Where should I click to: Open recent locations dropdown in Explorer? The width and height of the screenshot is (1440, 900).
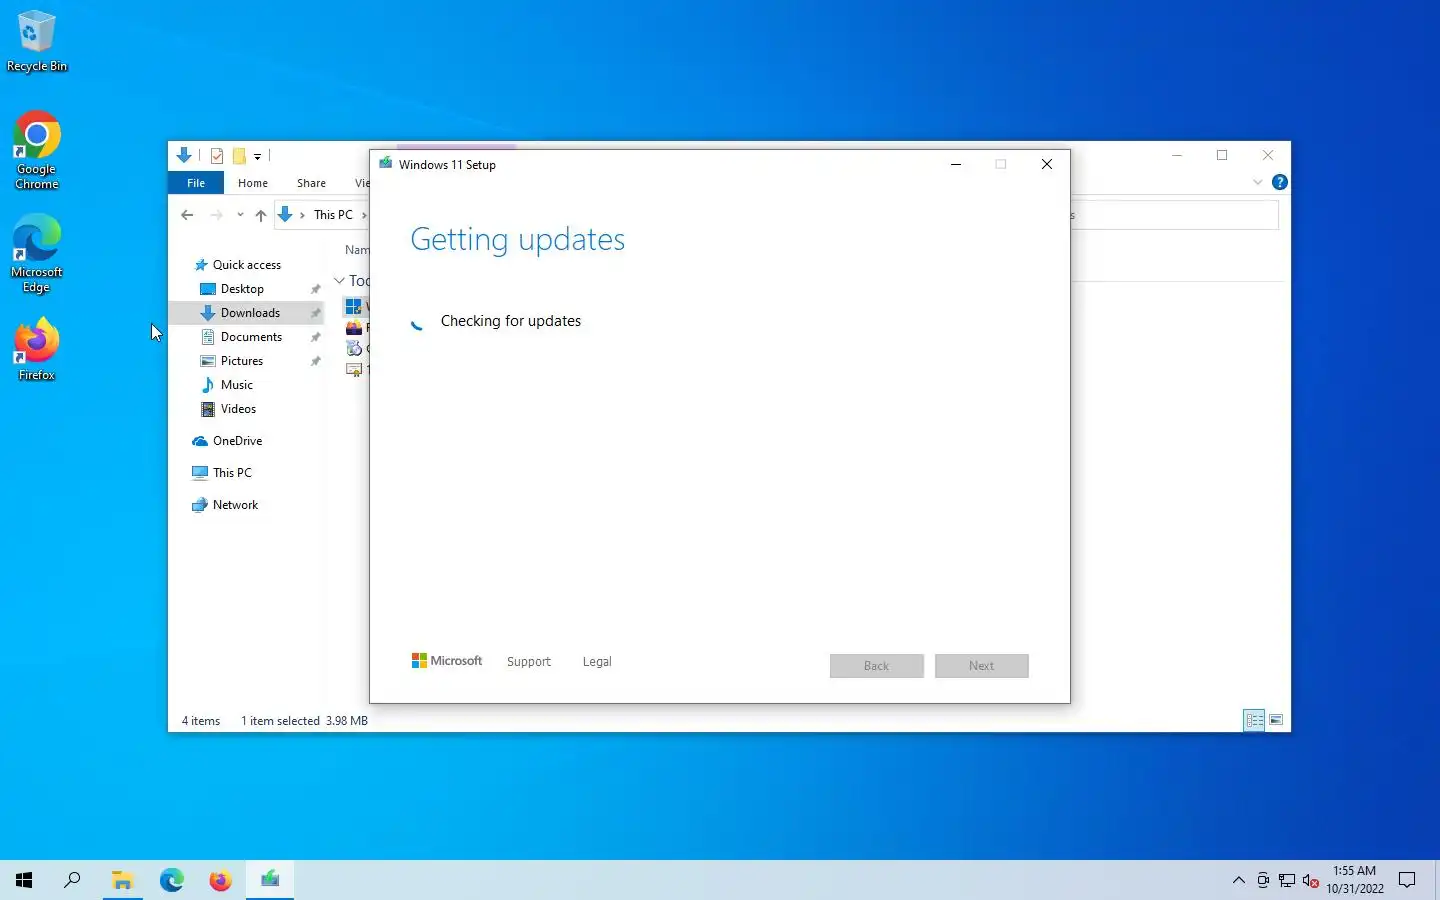240,215
